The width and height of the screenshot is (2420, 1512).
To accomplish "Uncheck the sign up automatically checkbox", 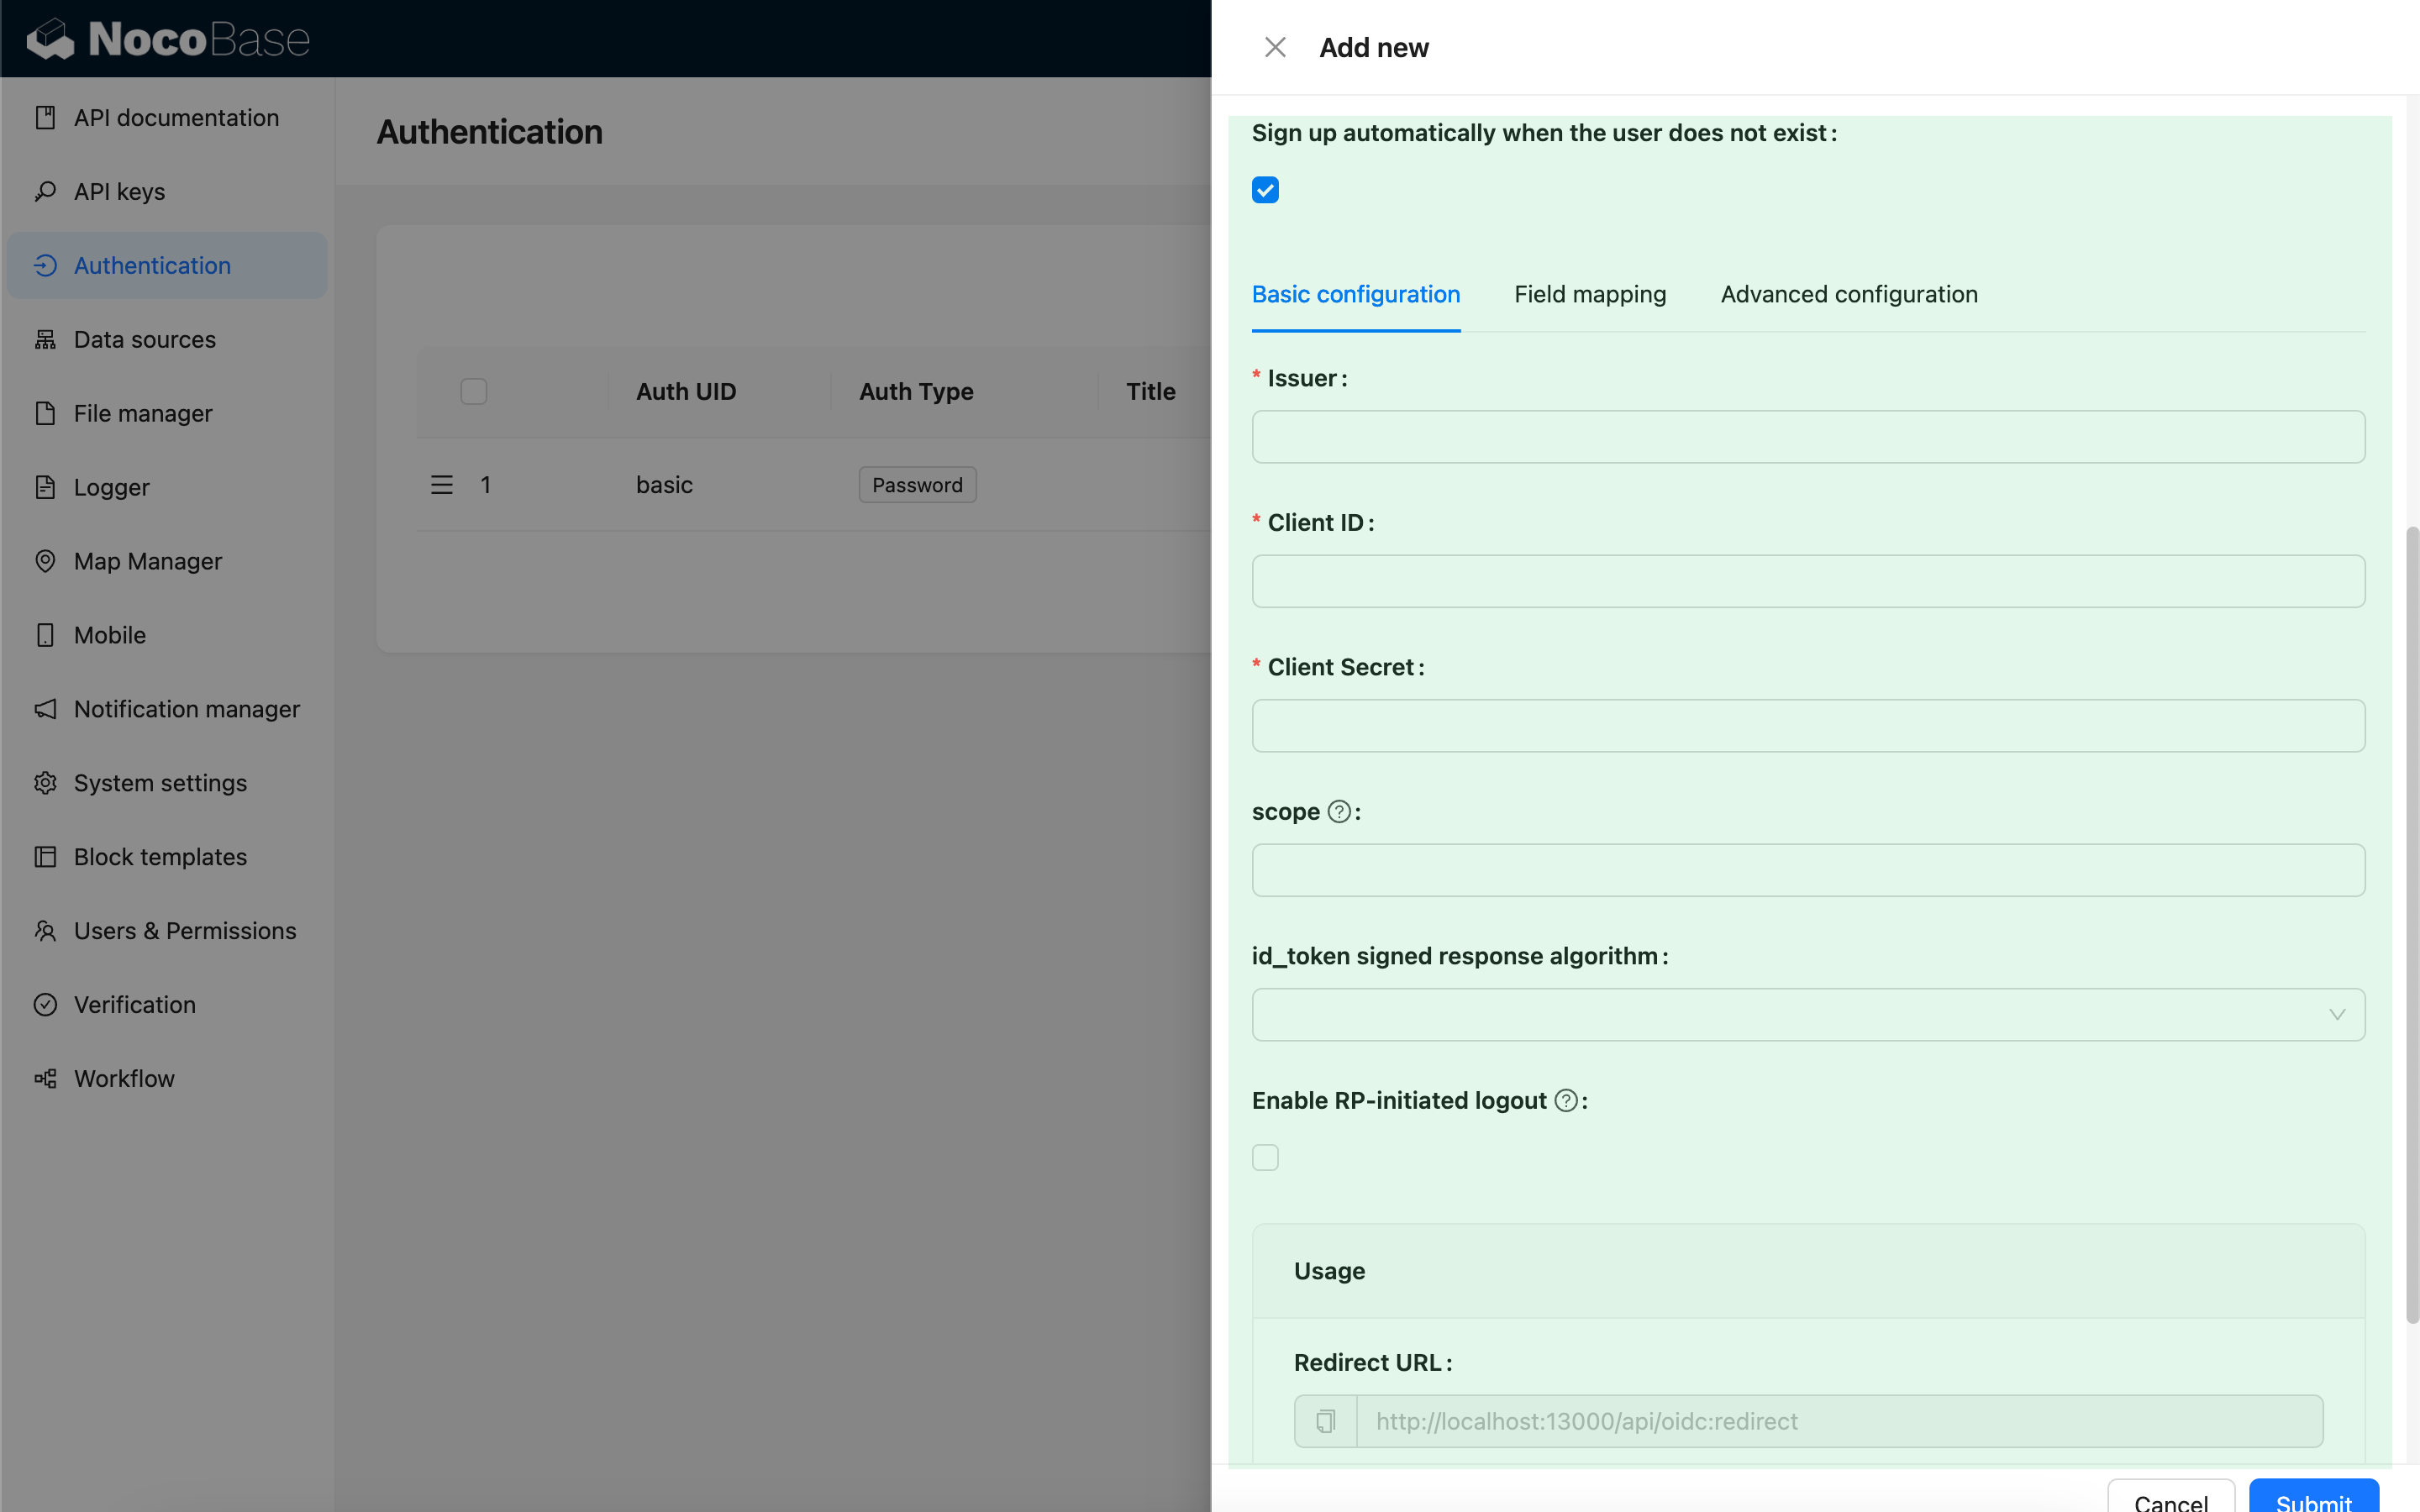I will point(1265,190).
